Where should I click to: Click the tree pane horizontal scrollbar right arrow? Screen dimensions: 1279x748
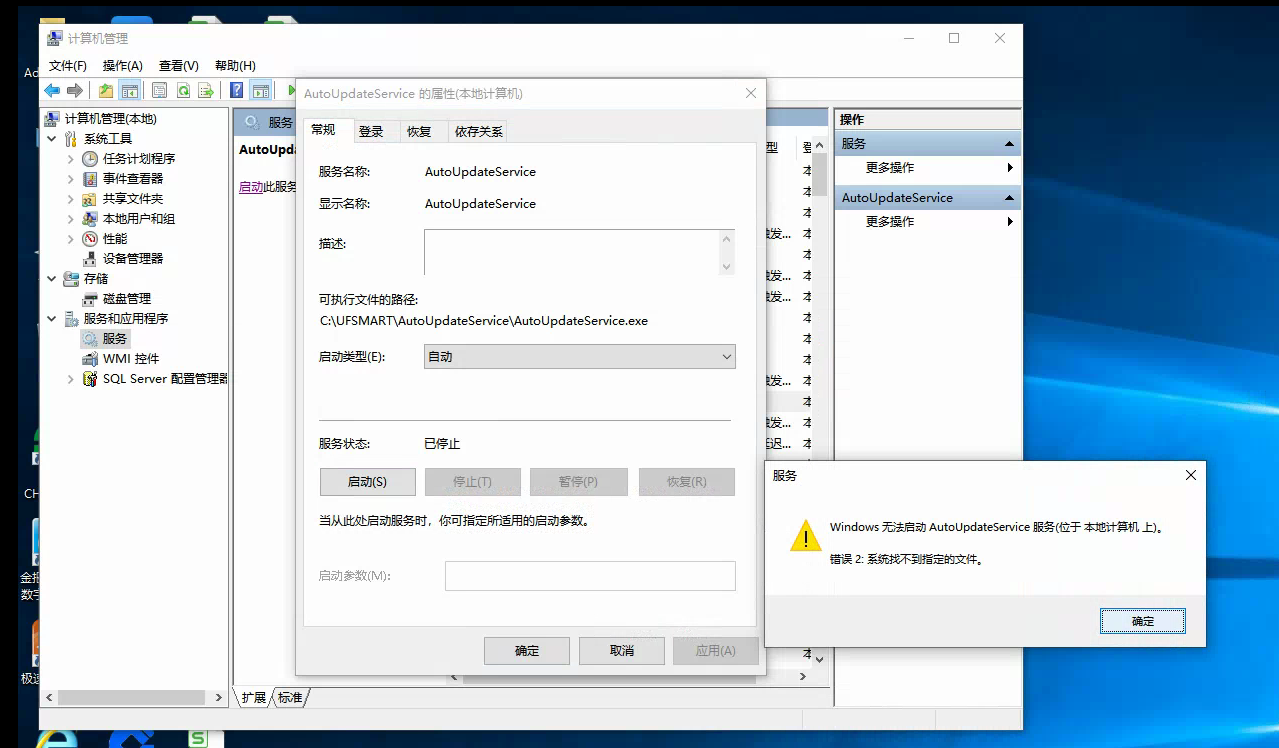click(220, 697)
